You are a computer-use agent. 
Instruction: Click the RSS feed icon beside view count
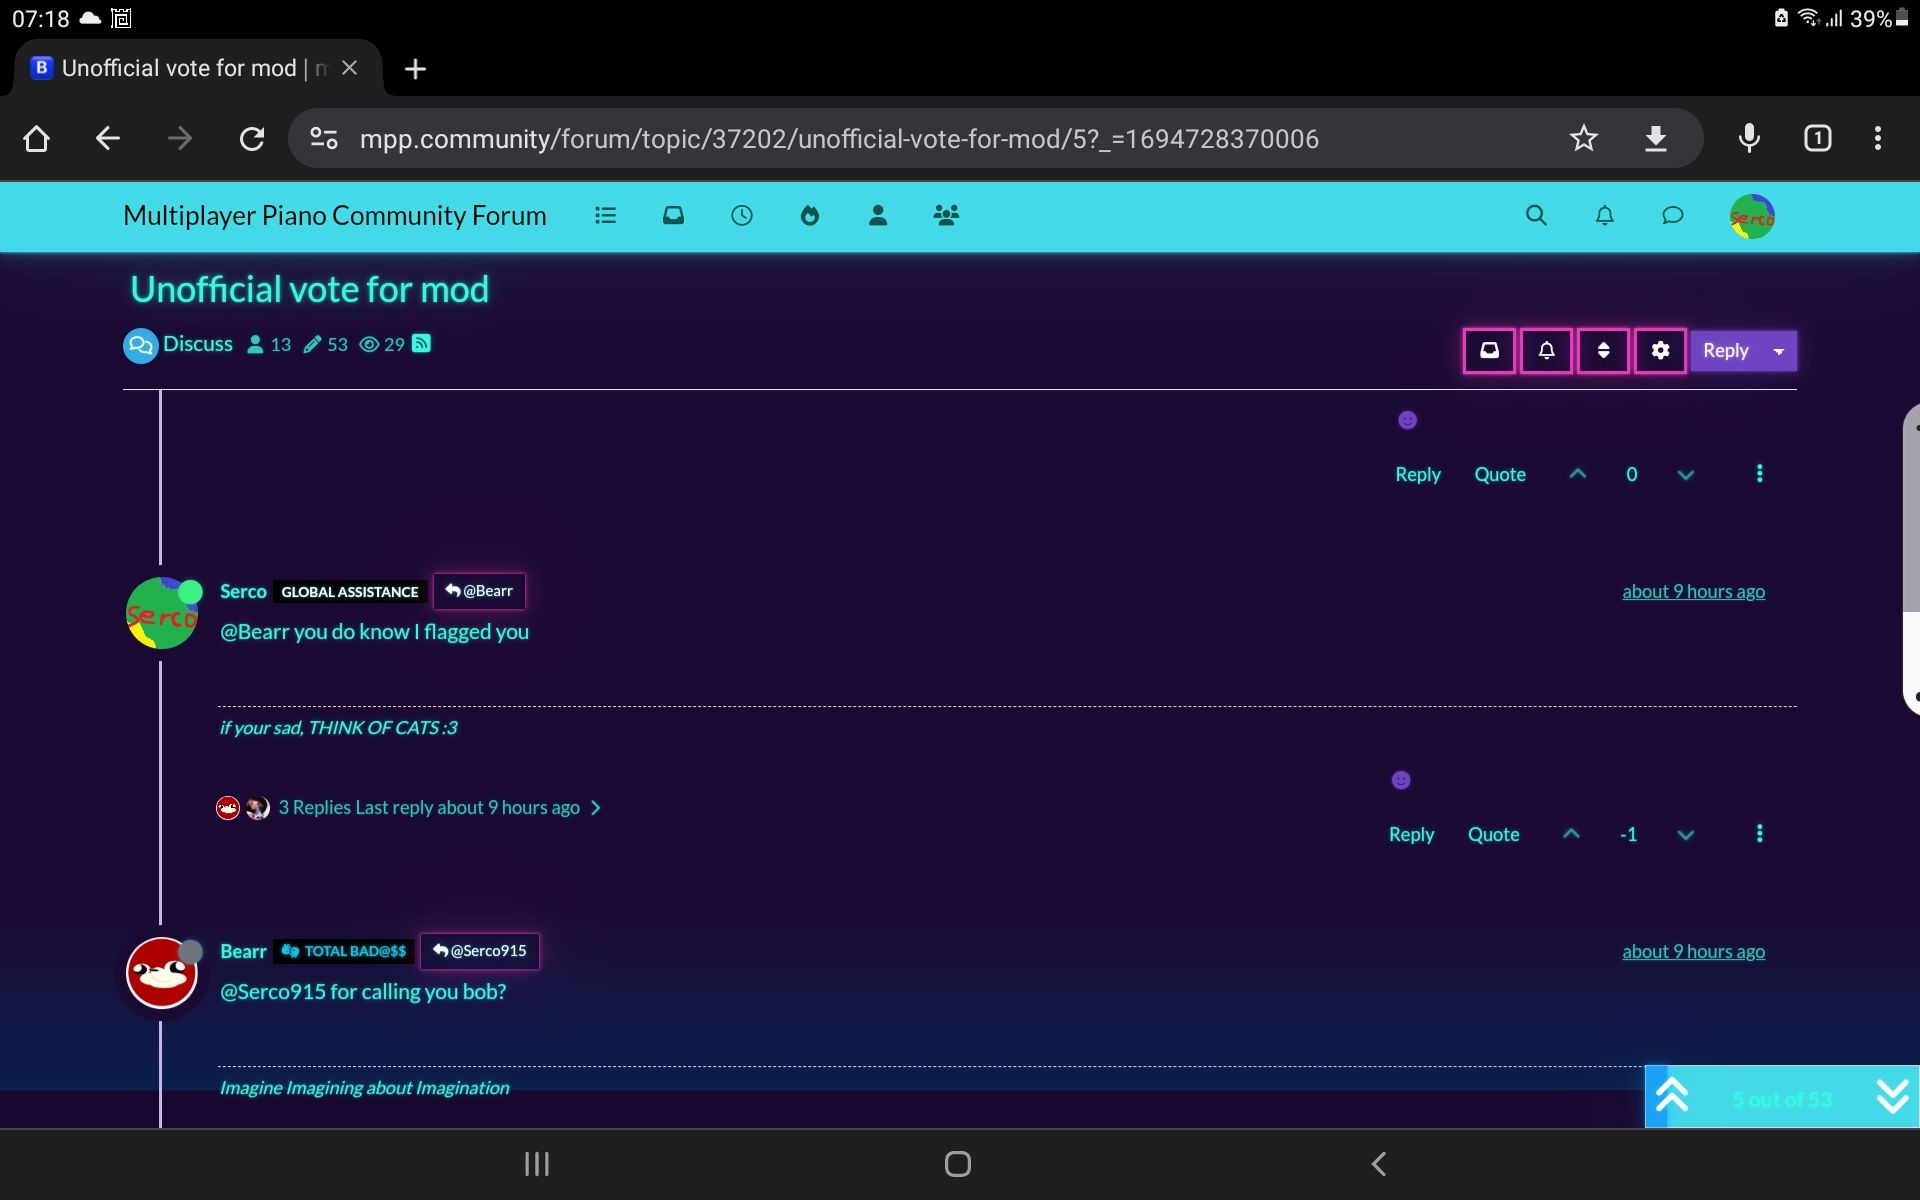422,344
